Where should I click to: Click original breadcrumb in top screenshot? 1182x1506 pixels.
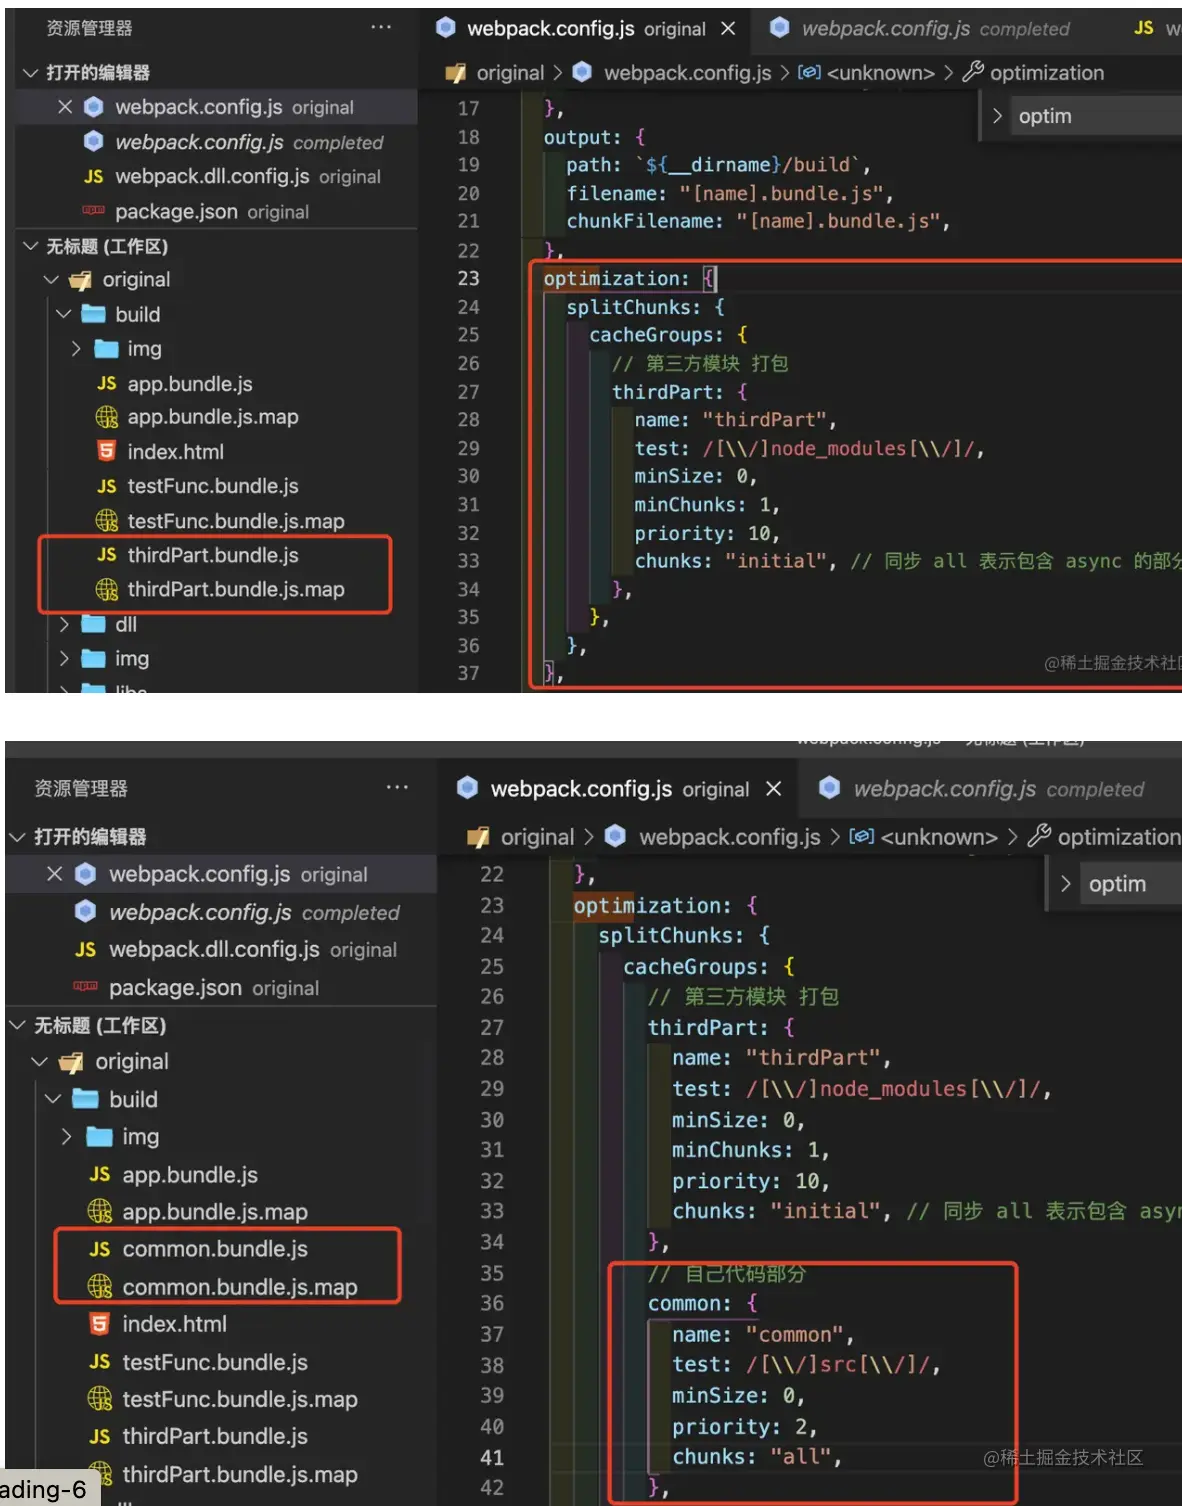pyautogui.click(x=510, y=73)
